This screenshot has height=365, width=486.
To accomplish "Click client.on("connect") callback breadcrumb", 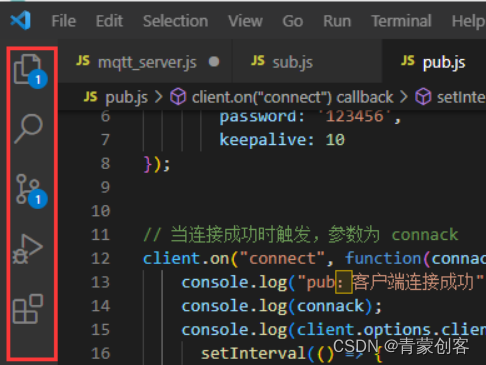I will tap(293, 97).
